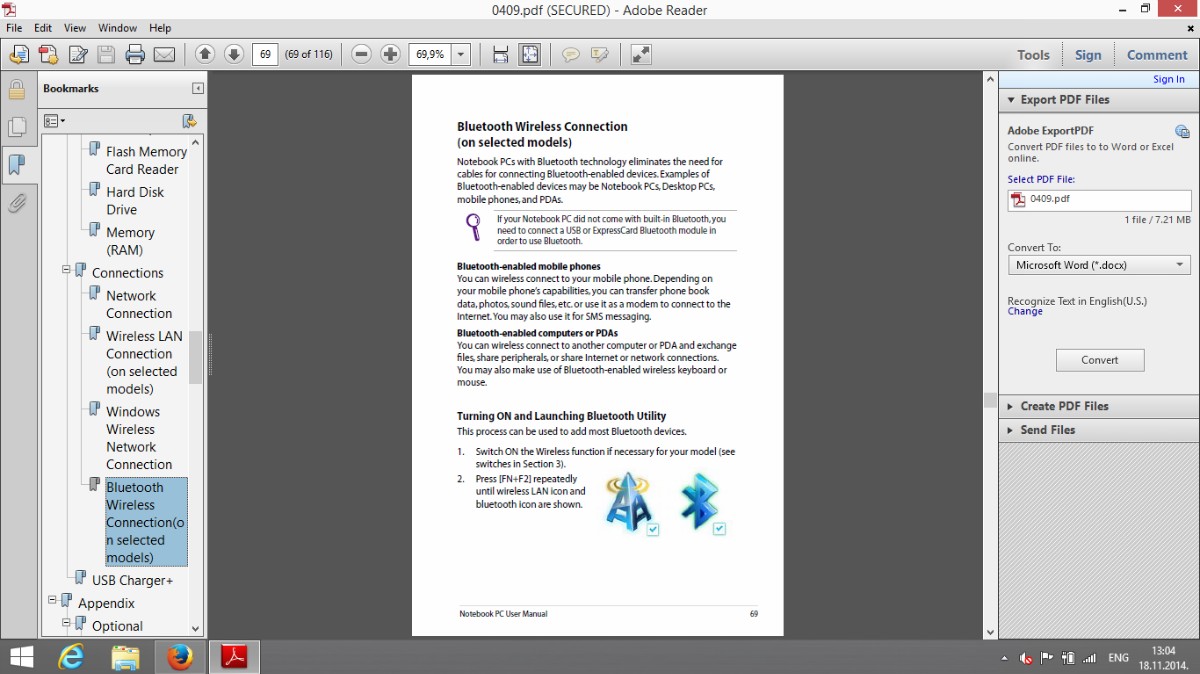Click the page number input field

265,55
